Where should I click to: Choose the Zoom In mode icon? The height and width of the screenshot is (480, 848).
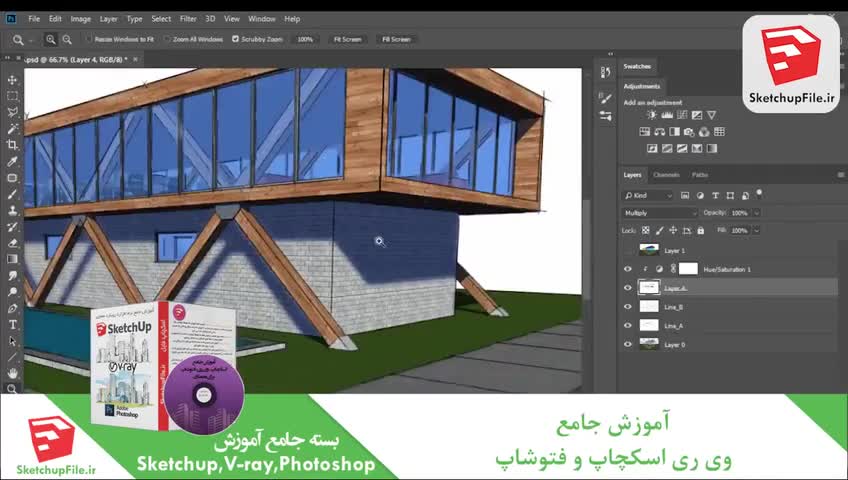point(50,39)
